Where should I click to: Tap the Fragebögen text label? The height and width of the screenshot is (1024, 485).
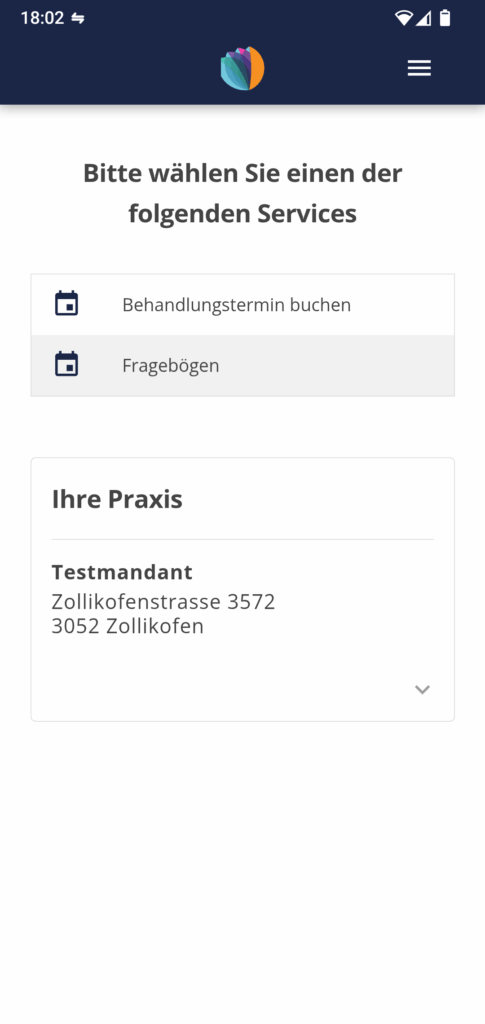(170, 366)
